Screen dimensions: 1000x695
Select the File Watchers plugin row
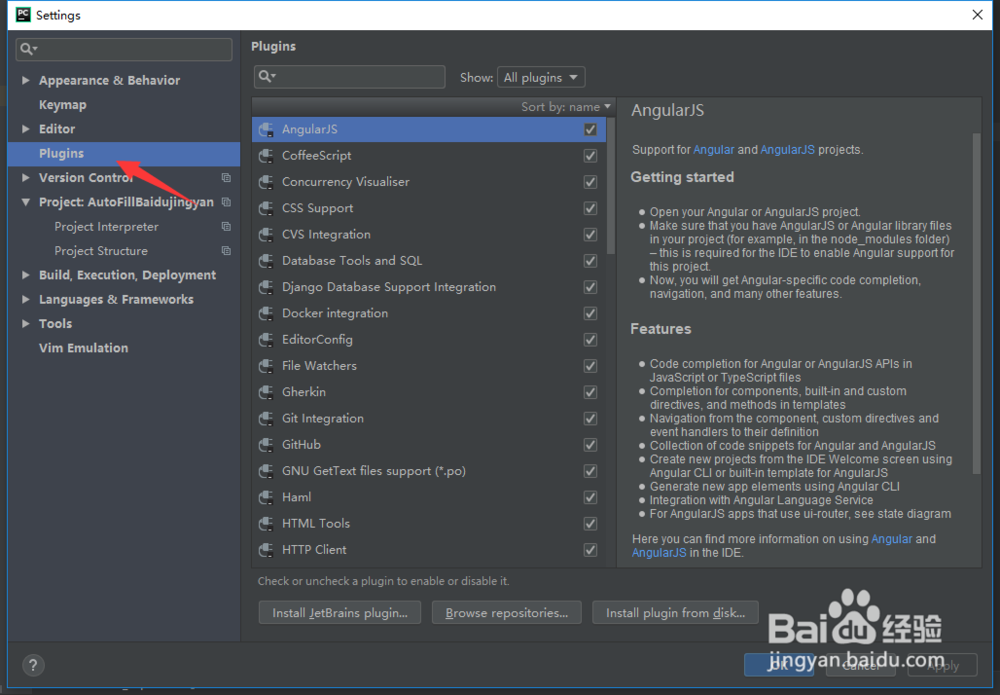tap(429, 366)
